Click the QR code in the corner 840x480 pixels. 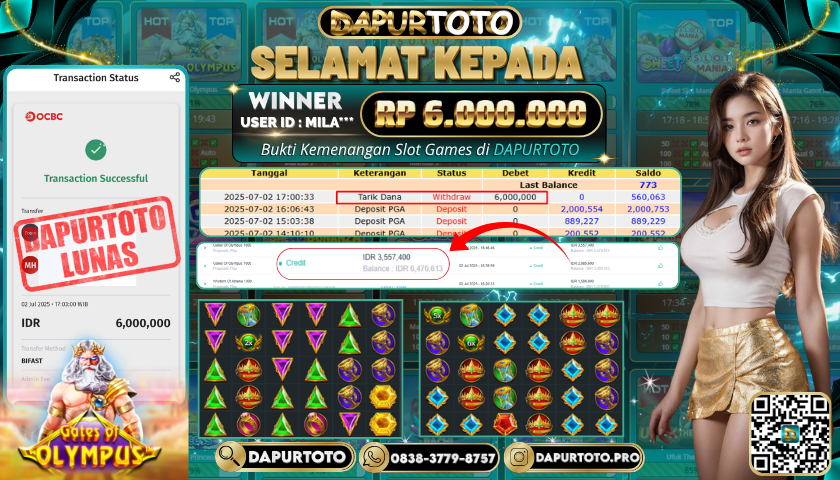[x=790, y=433]
